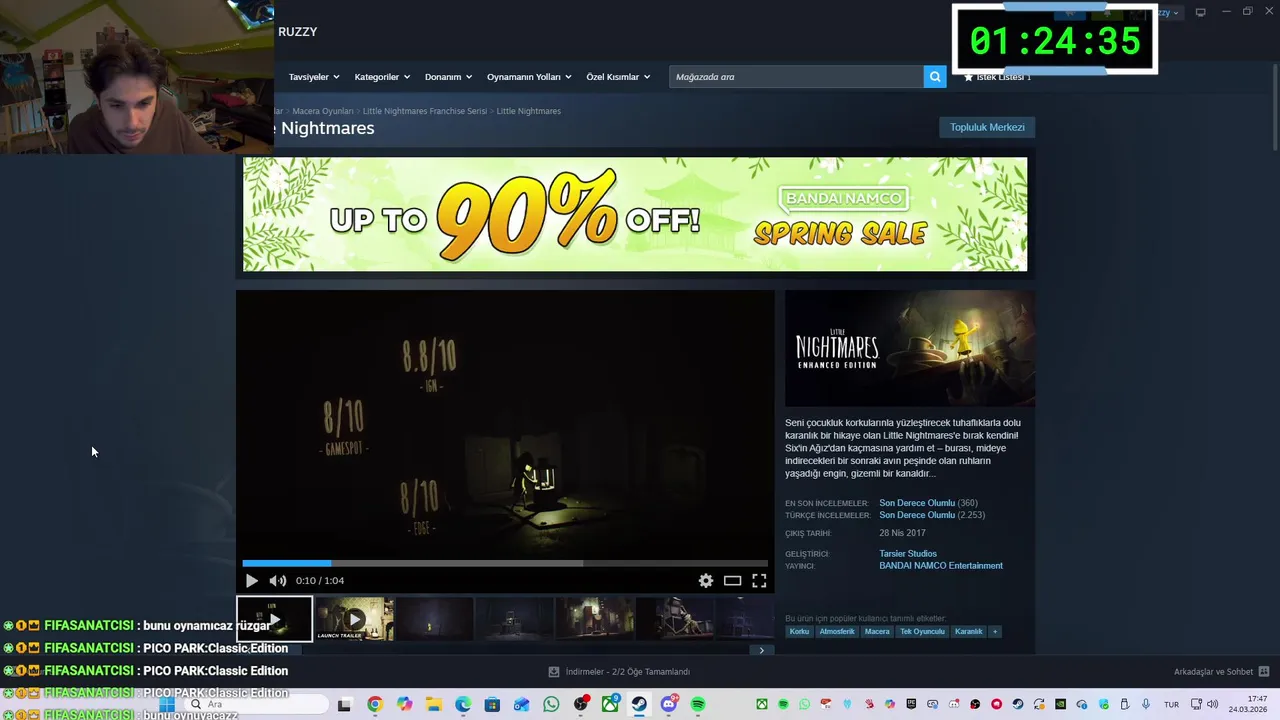1280x720 pixels.
Task: Click the microphone tray icon
Action: click(1146, 704)
